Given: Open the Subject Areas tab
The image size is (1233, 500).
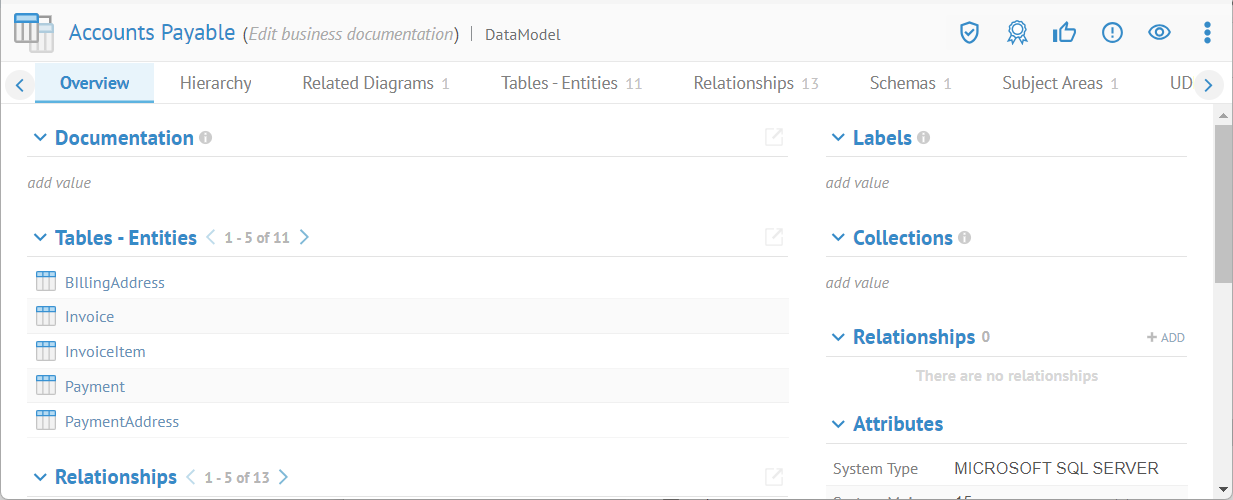Looking at the screenshot, I should pos(1052,83).
